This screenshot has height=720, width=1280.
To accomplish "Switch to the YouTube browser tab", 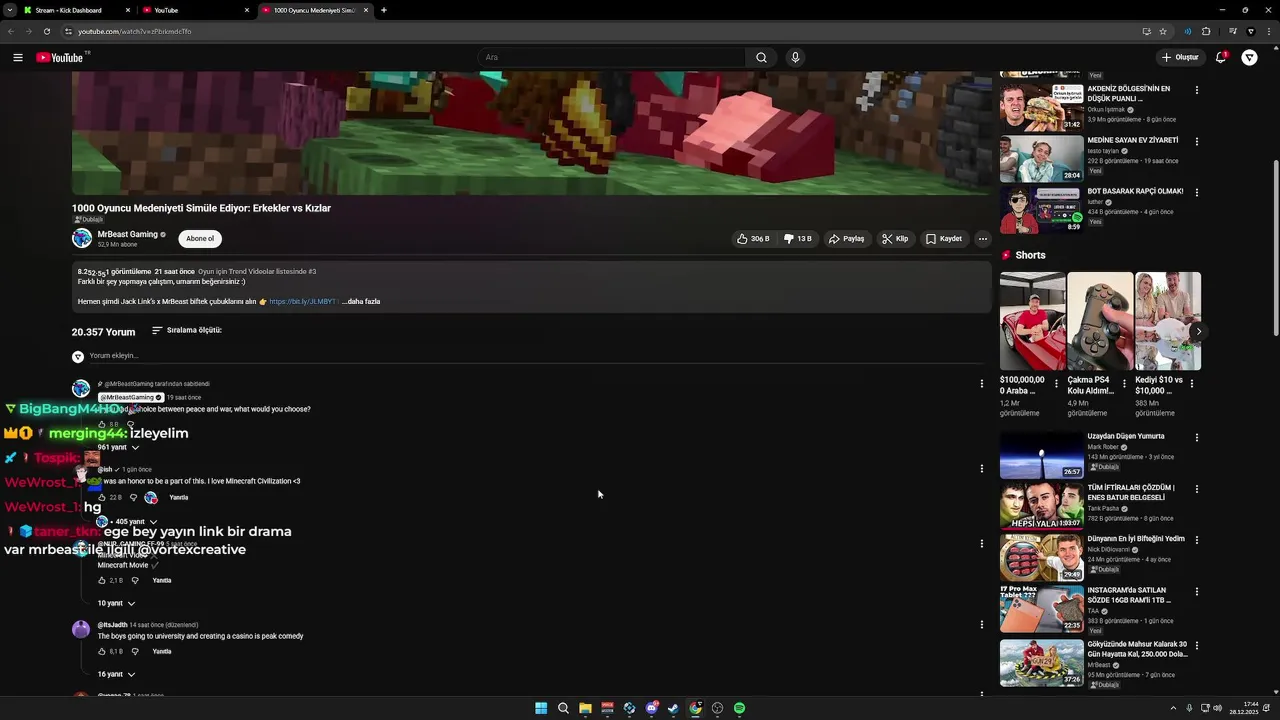I will [x=195, y=10].
